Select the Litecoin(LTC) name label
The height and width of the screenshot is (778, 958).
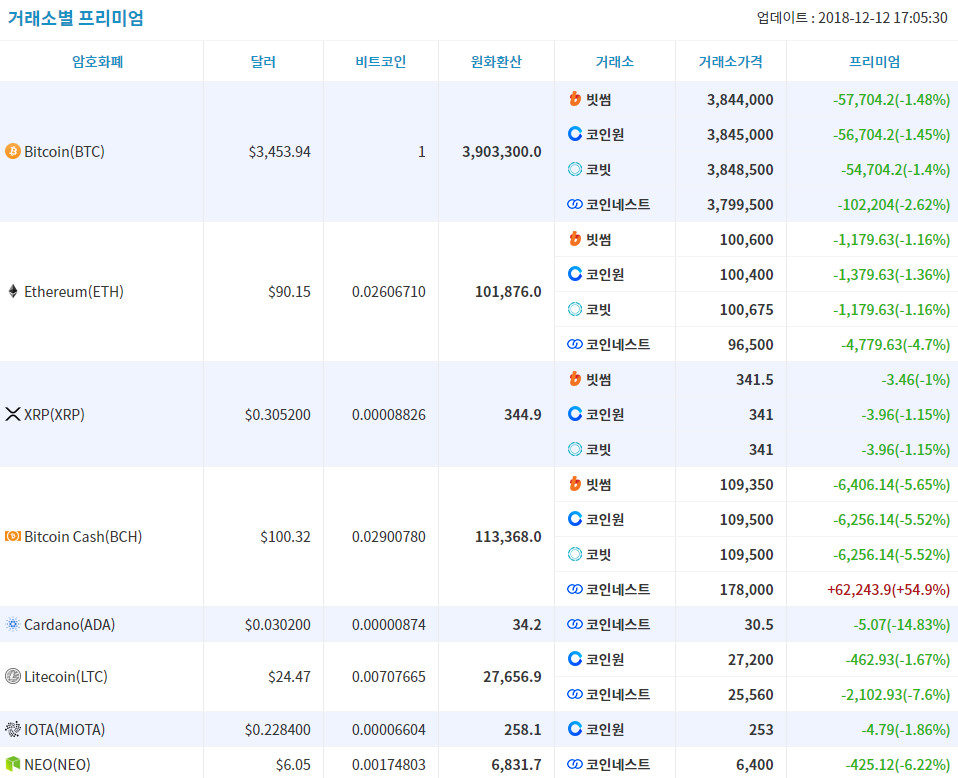pos(66,677)
